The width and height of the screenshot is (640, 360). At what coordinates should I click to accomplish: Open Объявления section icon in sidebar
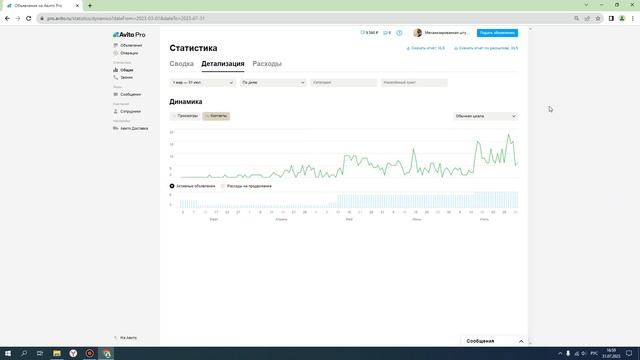pos(116,45)
